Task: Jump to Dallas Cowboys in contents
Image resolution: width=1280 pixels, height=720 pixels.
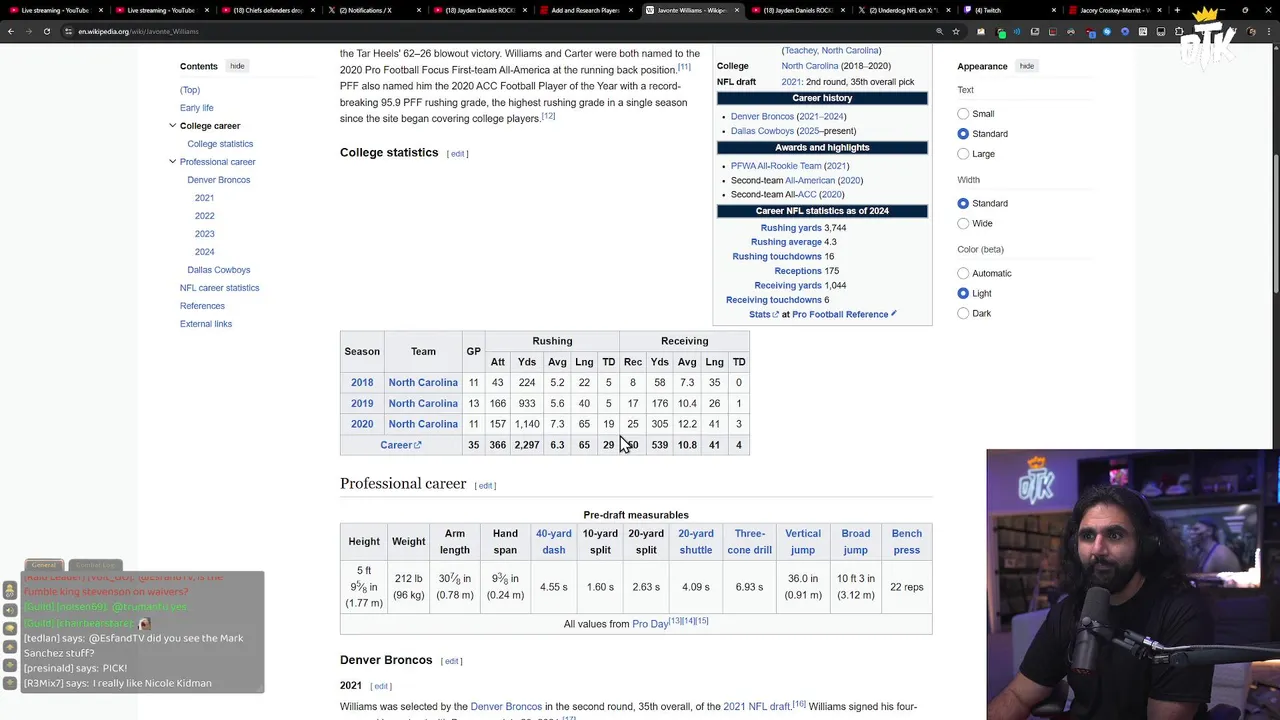Action: pyautogui.click(x=218, y=270)
